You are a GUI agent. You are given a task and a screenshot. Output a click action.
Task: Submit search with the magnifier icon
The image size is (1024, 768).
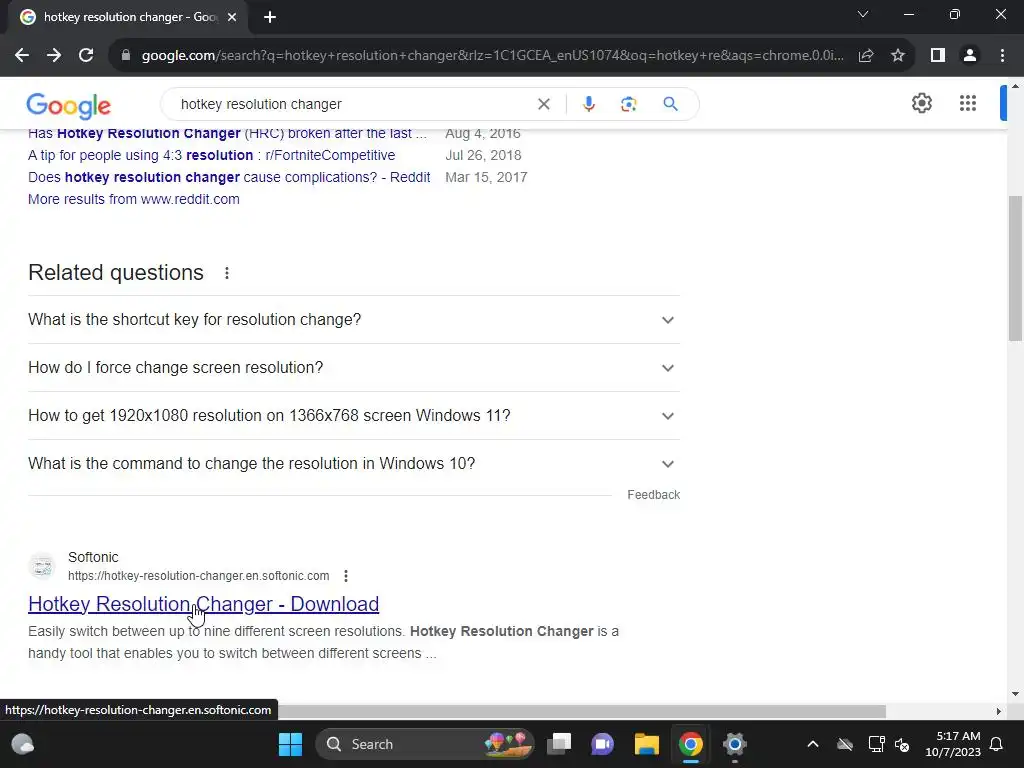tap(670, 104)
